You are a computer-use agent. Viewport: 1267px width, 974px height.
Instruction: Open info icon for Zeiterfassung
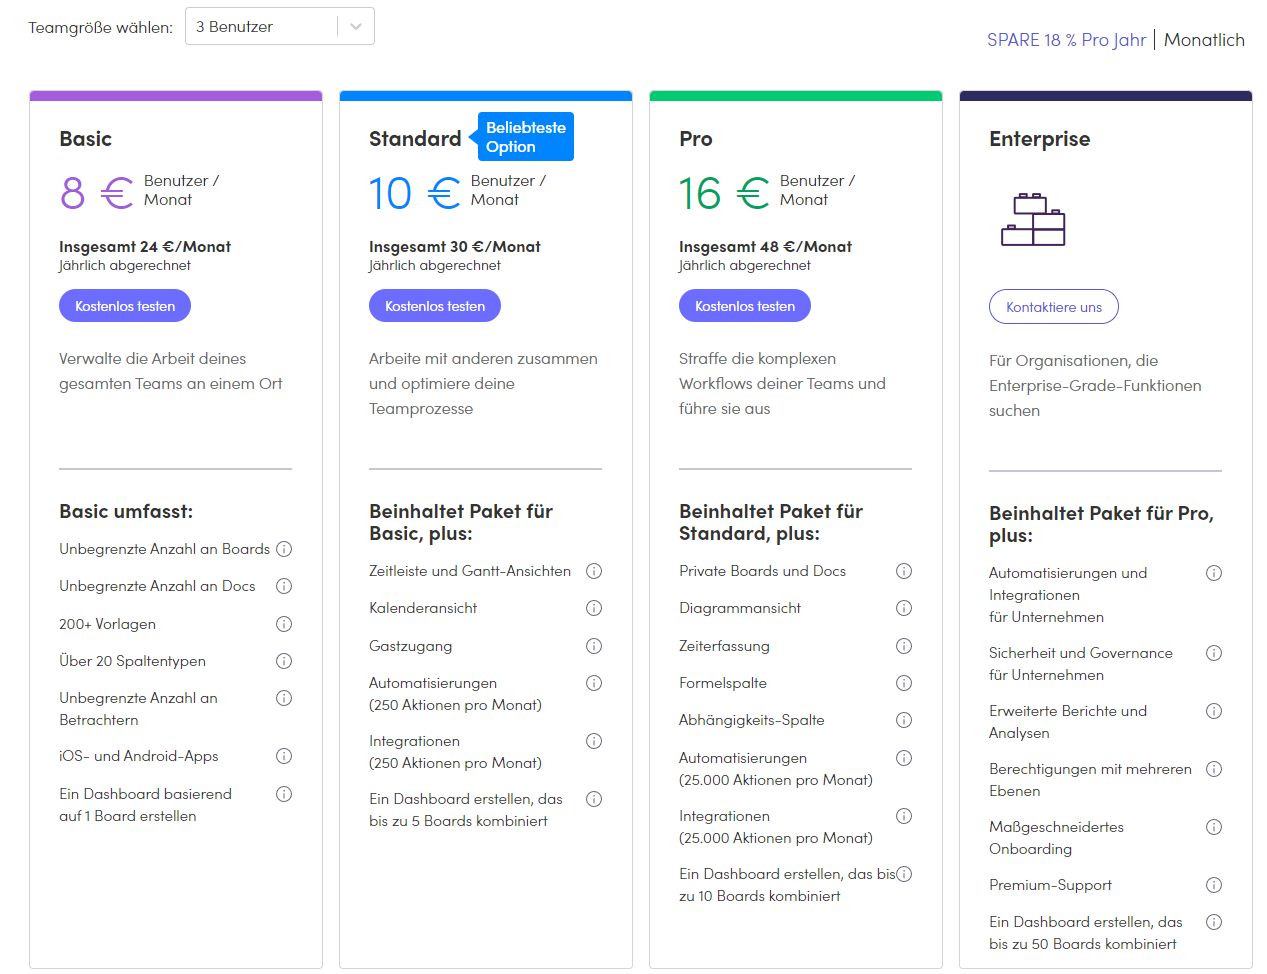pyautogui.click(x=904, y=646)
